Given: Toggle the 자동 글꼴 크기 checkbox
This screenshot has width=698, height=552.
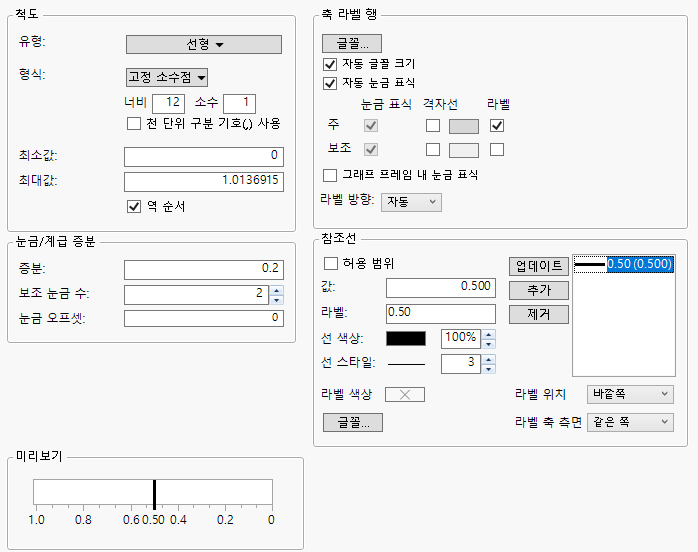Looking at the screenshot, I should 330,65.
